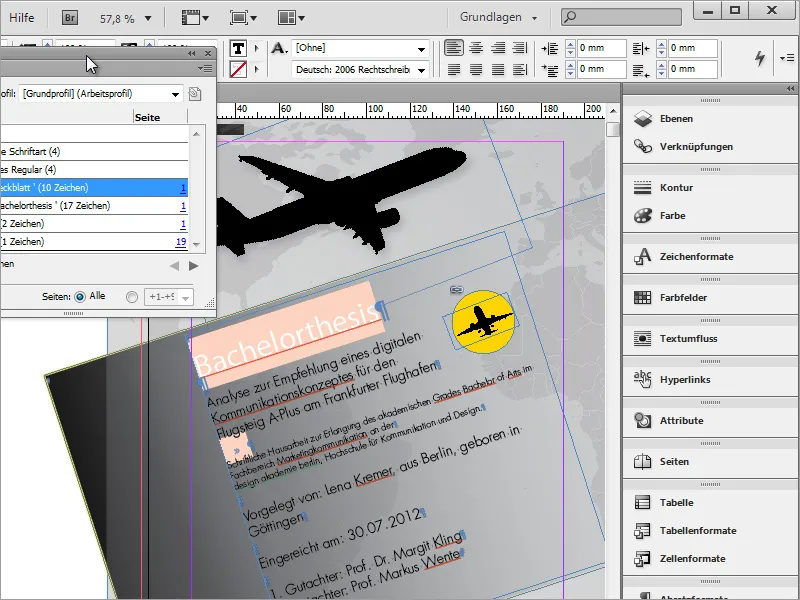Open the screen mode icon menu
The width and height of the screenshot is (800, 600).
pos(243,18)
